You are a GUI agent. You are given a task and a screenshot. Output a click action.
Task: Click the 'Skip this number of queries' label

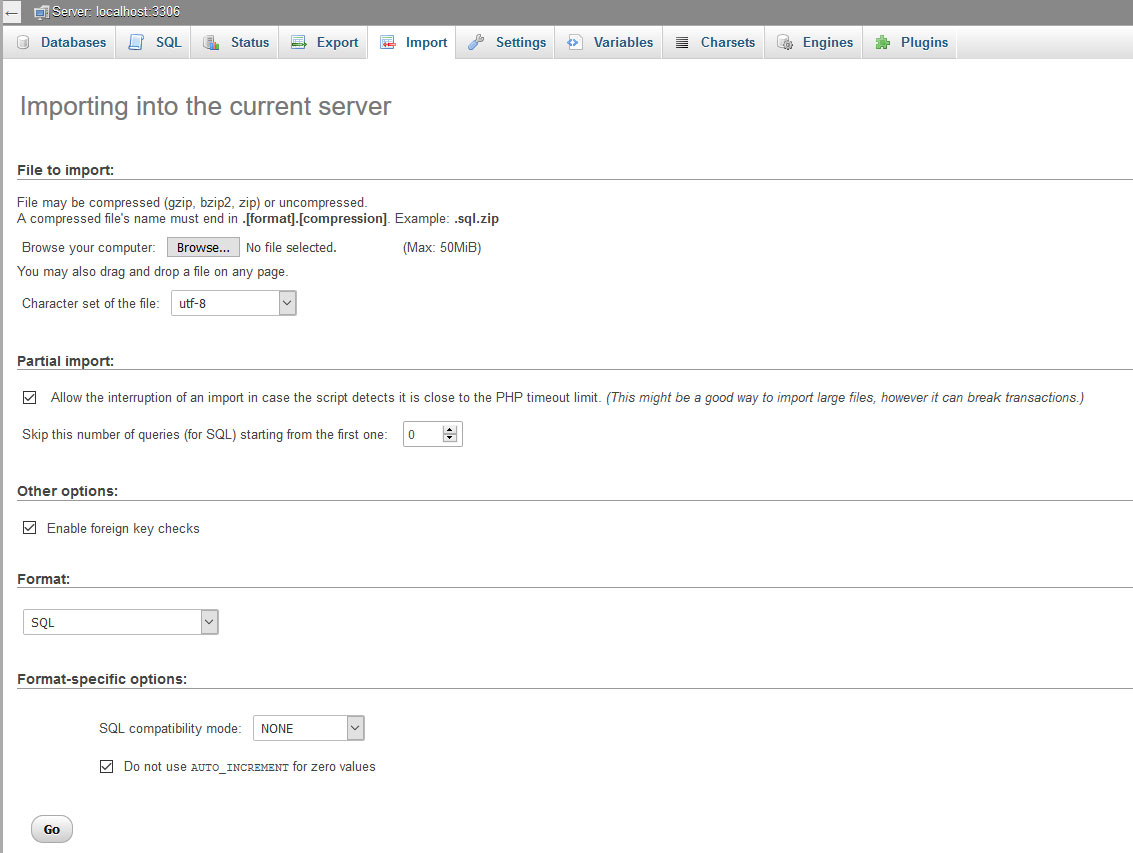click(x=204, y=434)
